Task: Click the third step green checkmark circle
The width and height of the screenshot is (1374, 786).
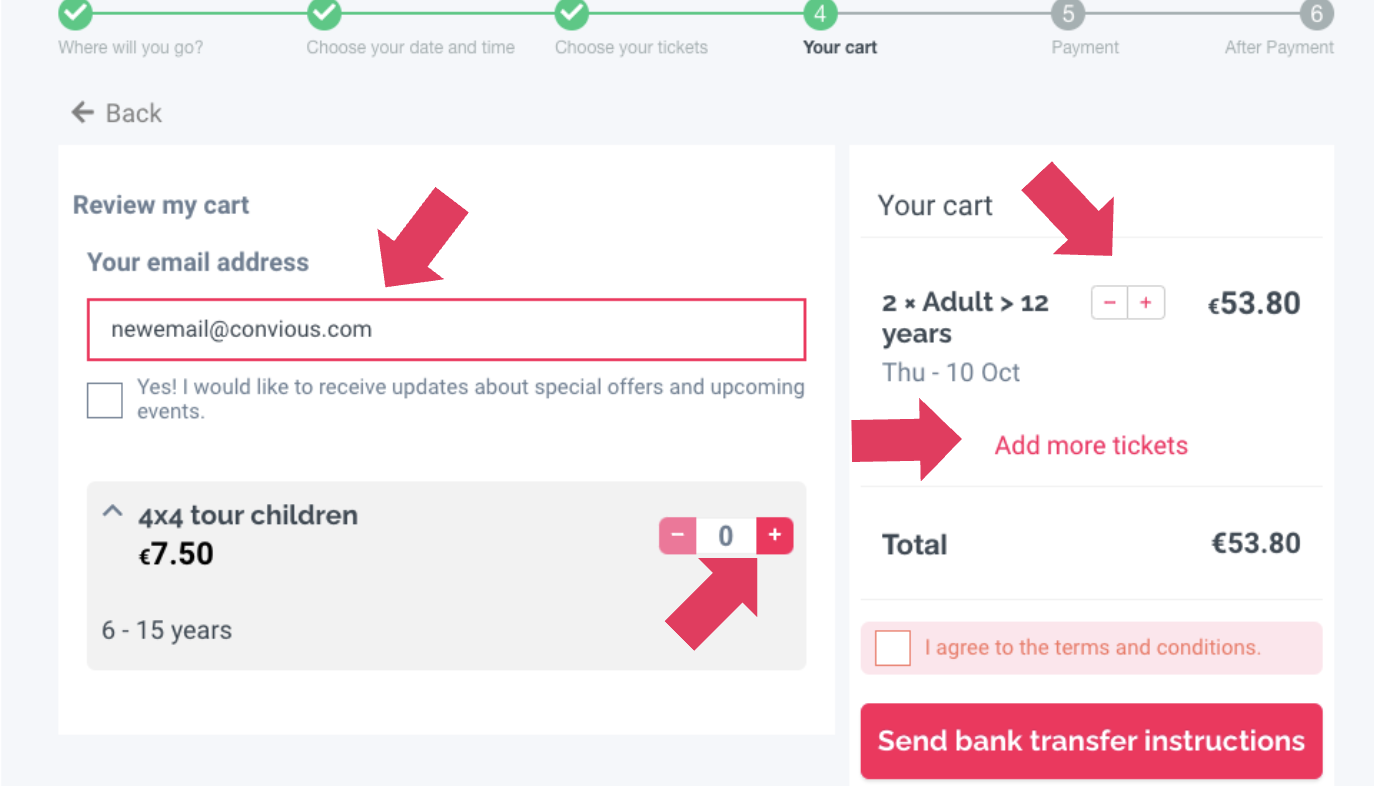Action: pos(572,14)
